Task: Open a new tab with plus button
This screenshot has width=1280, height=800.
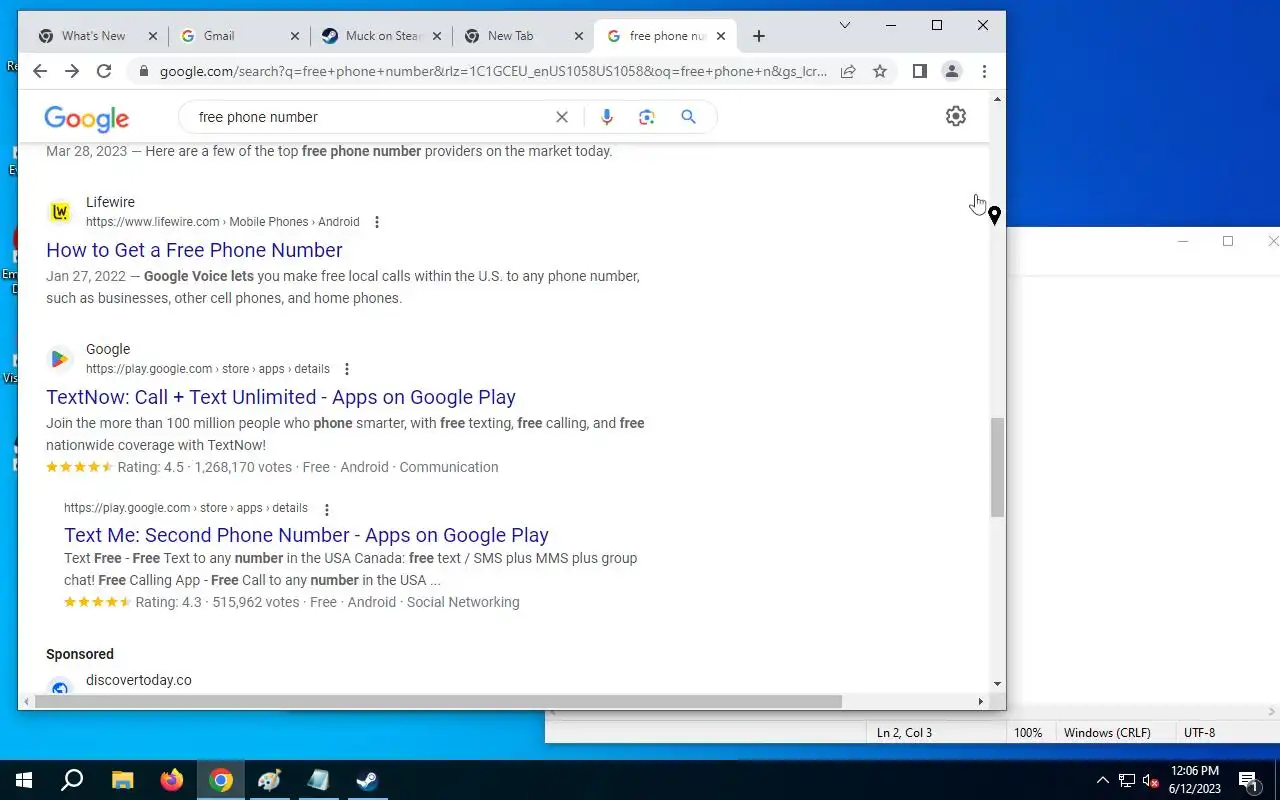Action: point(759,36)
